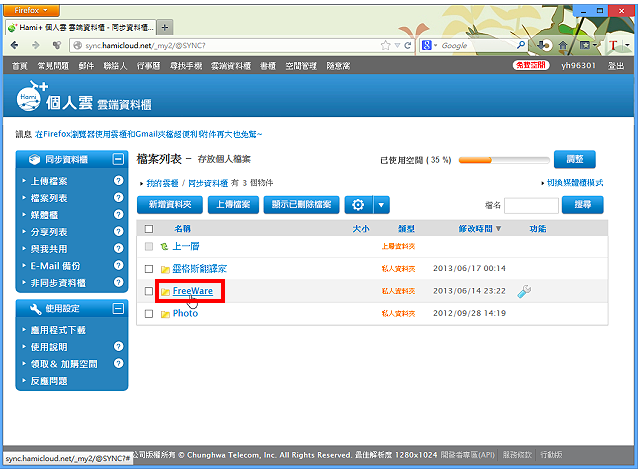Click the 35% used-space progress bar

tap(504, 160)
